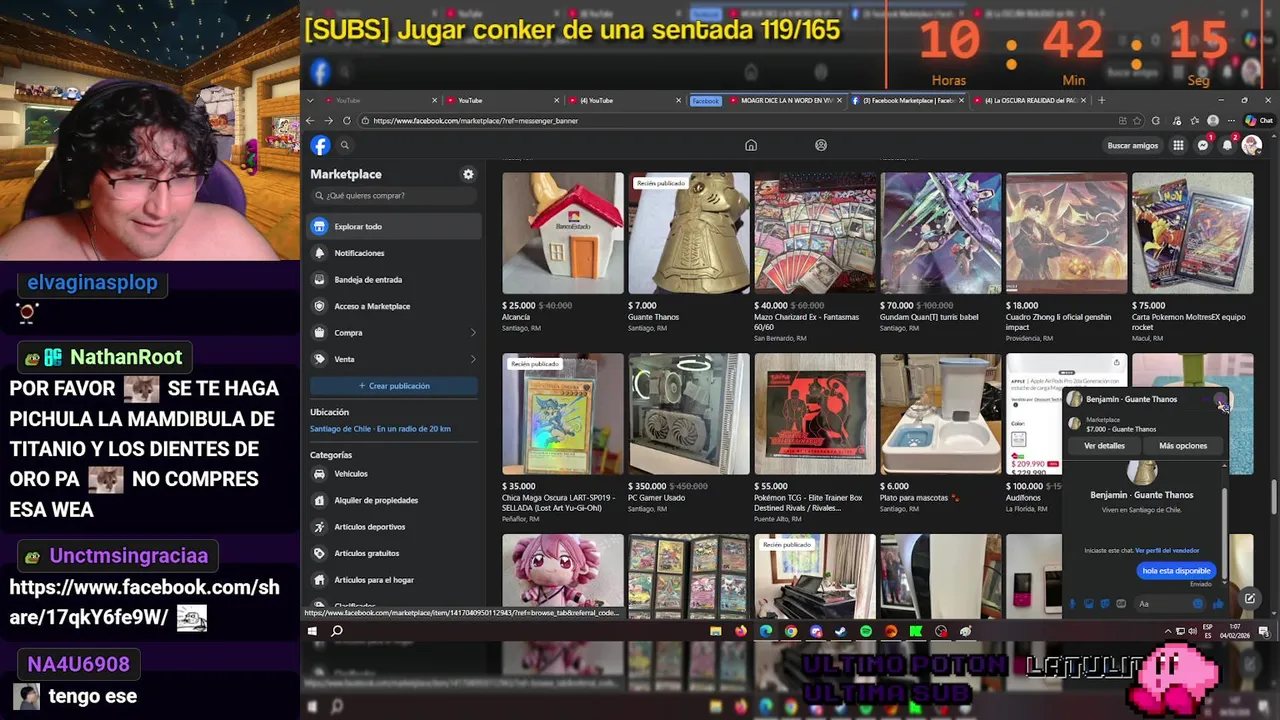Open Notificaciones in Marketplace sidebar
Viewport: 1280px width, 720px height.
(x=395, y=253)
